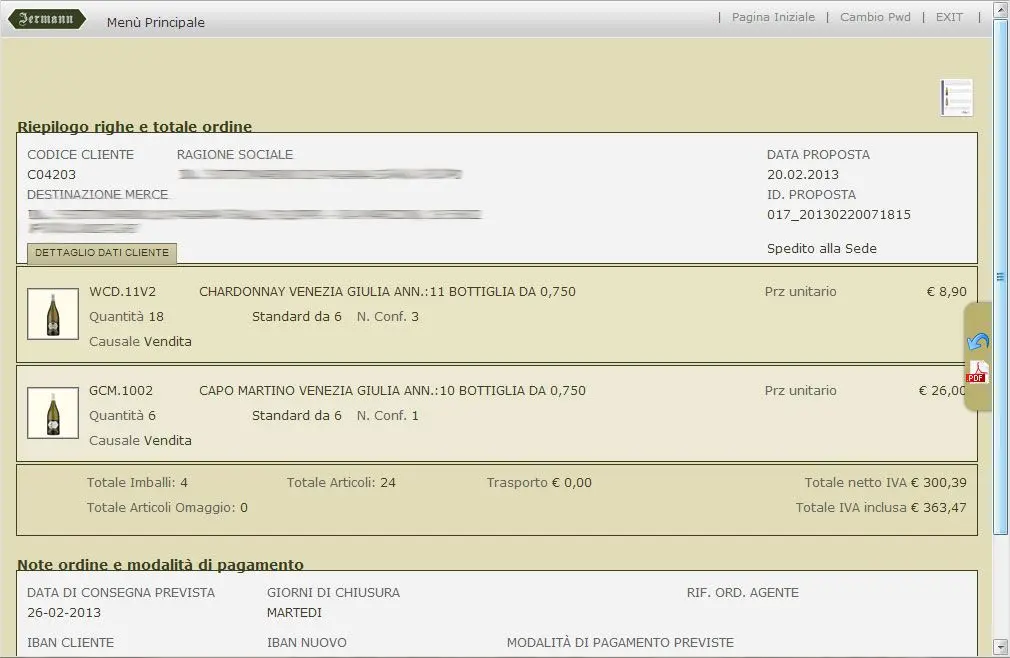Click delivery date 26-02-2013
This screenshot has height=658, width=1010.
pyautogui.click(x=64, y=613)
